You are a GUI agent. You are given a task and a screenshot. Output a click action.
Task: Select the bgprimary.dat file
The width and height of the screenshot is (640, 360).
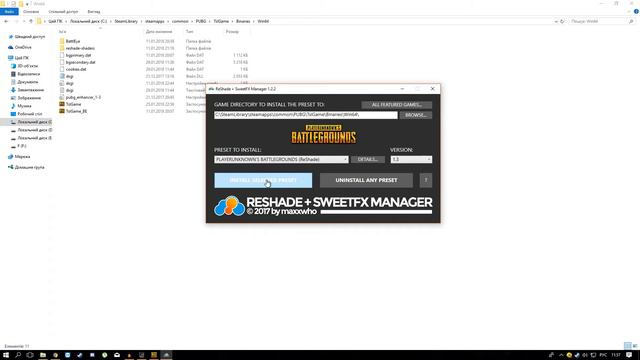click(x=78, y=55)
